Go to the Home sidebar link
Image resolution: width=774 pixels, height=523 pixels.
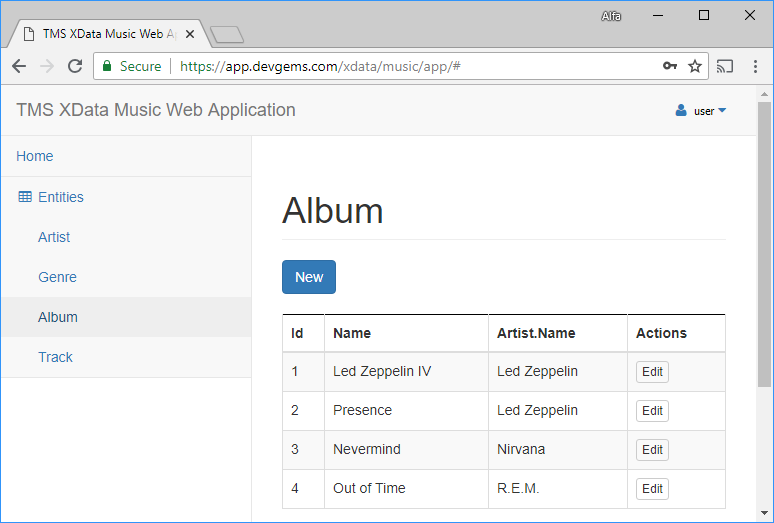pyautogui.click(x=35, y=156)
